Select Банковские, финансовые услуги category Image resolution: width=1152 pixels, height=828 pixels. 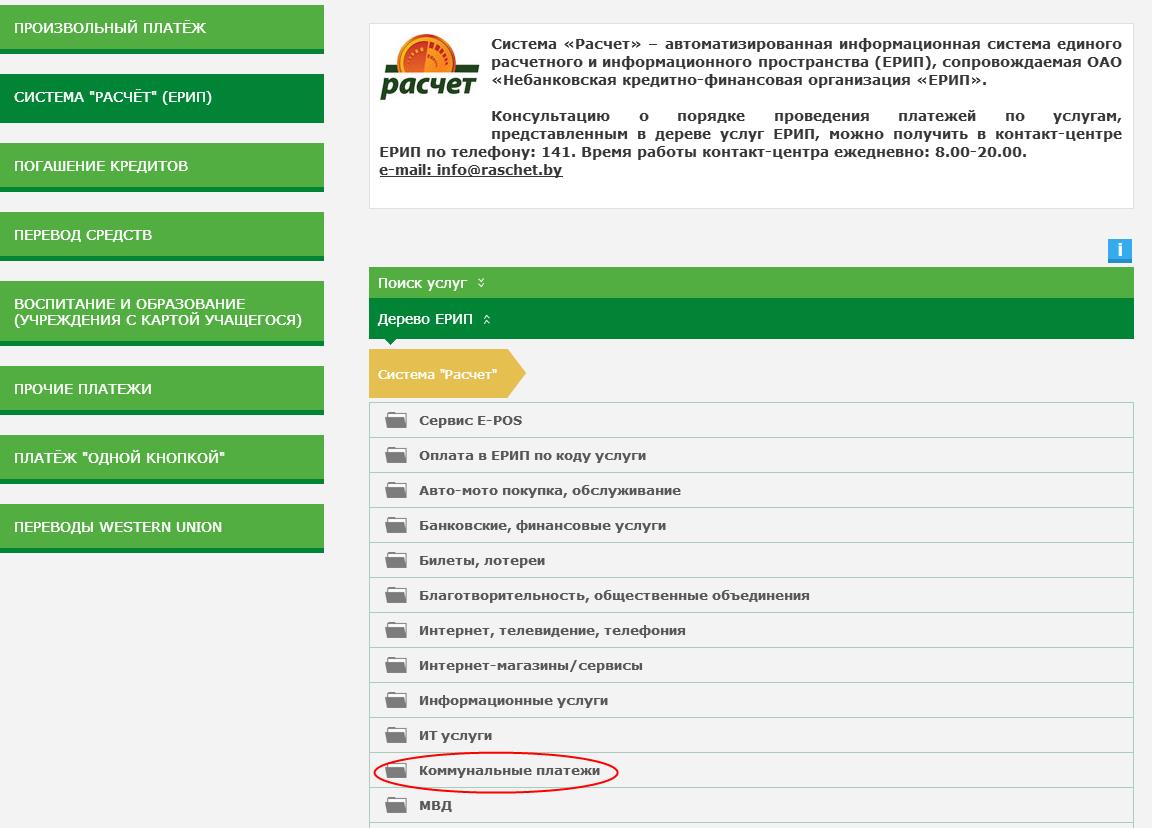[751, 525]
